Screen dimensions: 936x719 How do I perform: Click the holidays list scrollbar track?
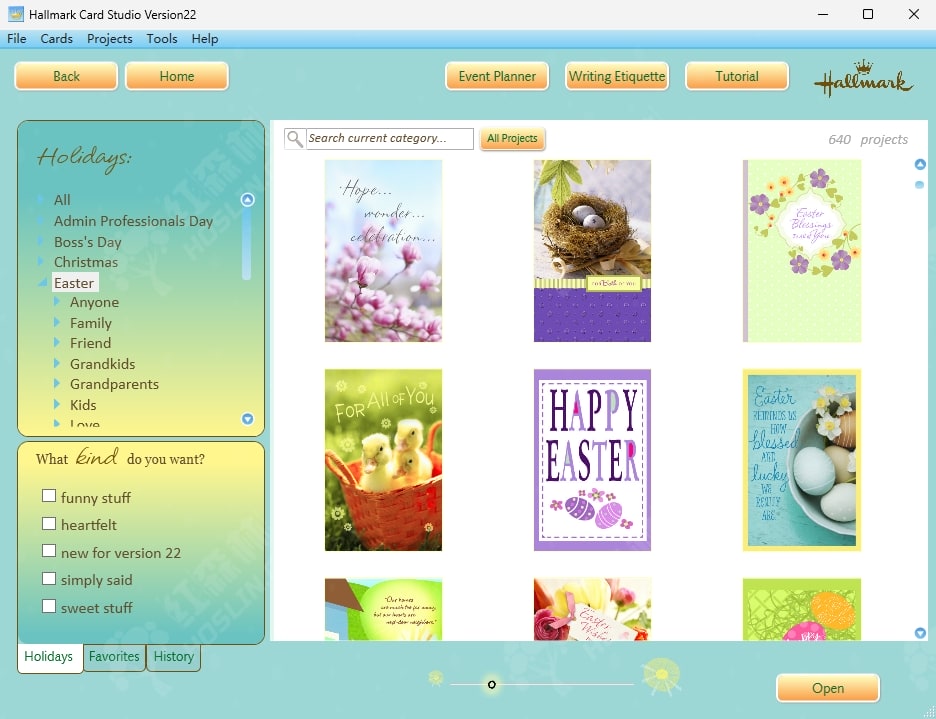pyautogui.click(x=247, y=243)
